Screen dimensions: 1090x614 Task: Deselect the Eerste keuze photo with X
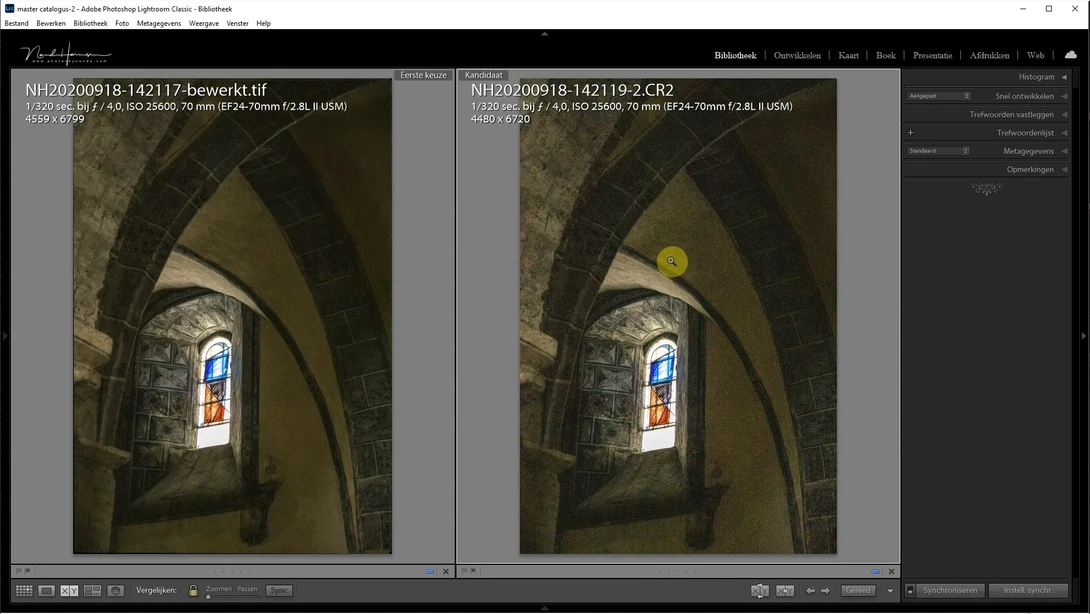[x=446, y=572]
